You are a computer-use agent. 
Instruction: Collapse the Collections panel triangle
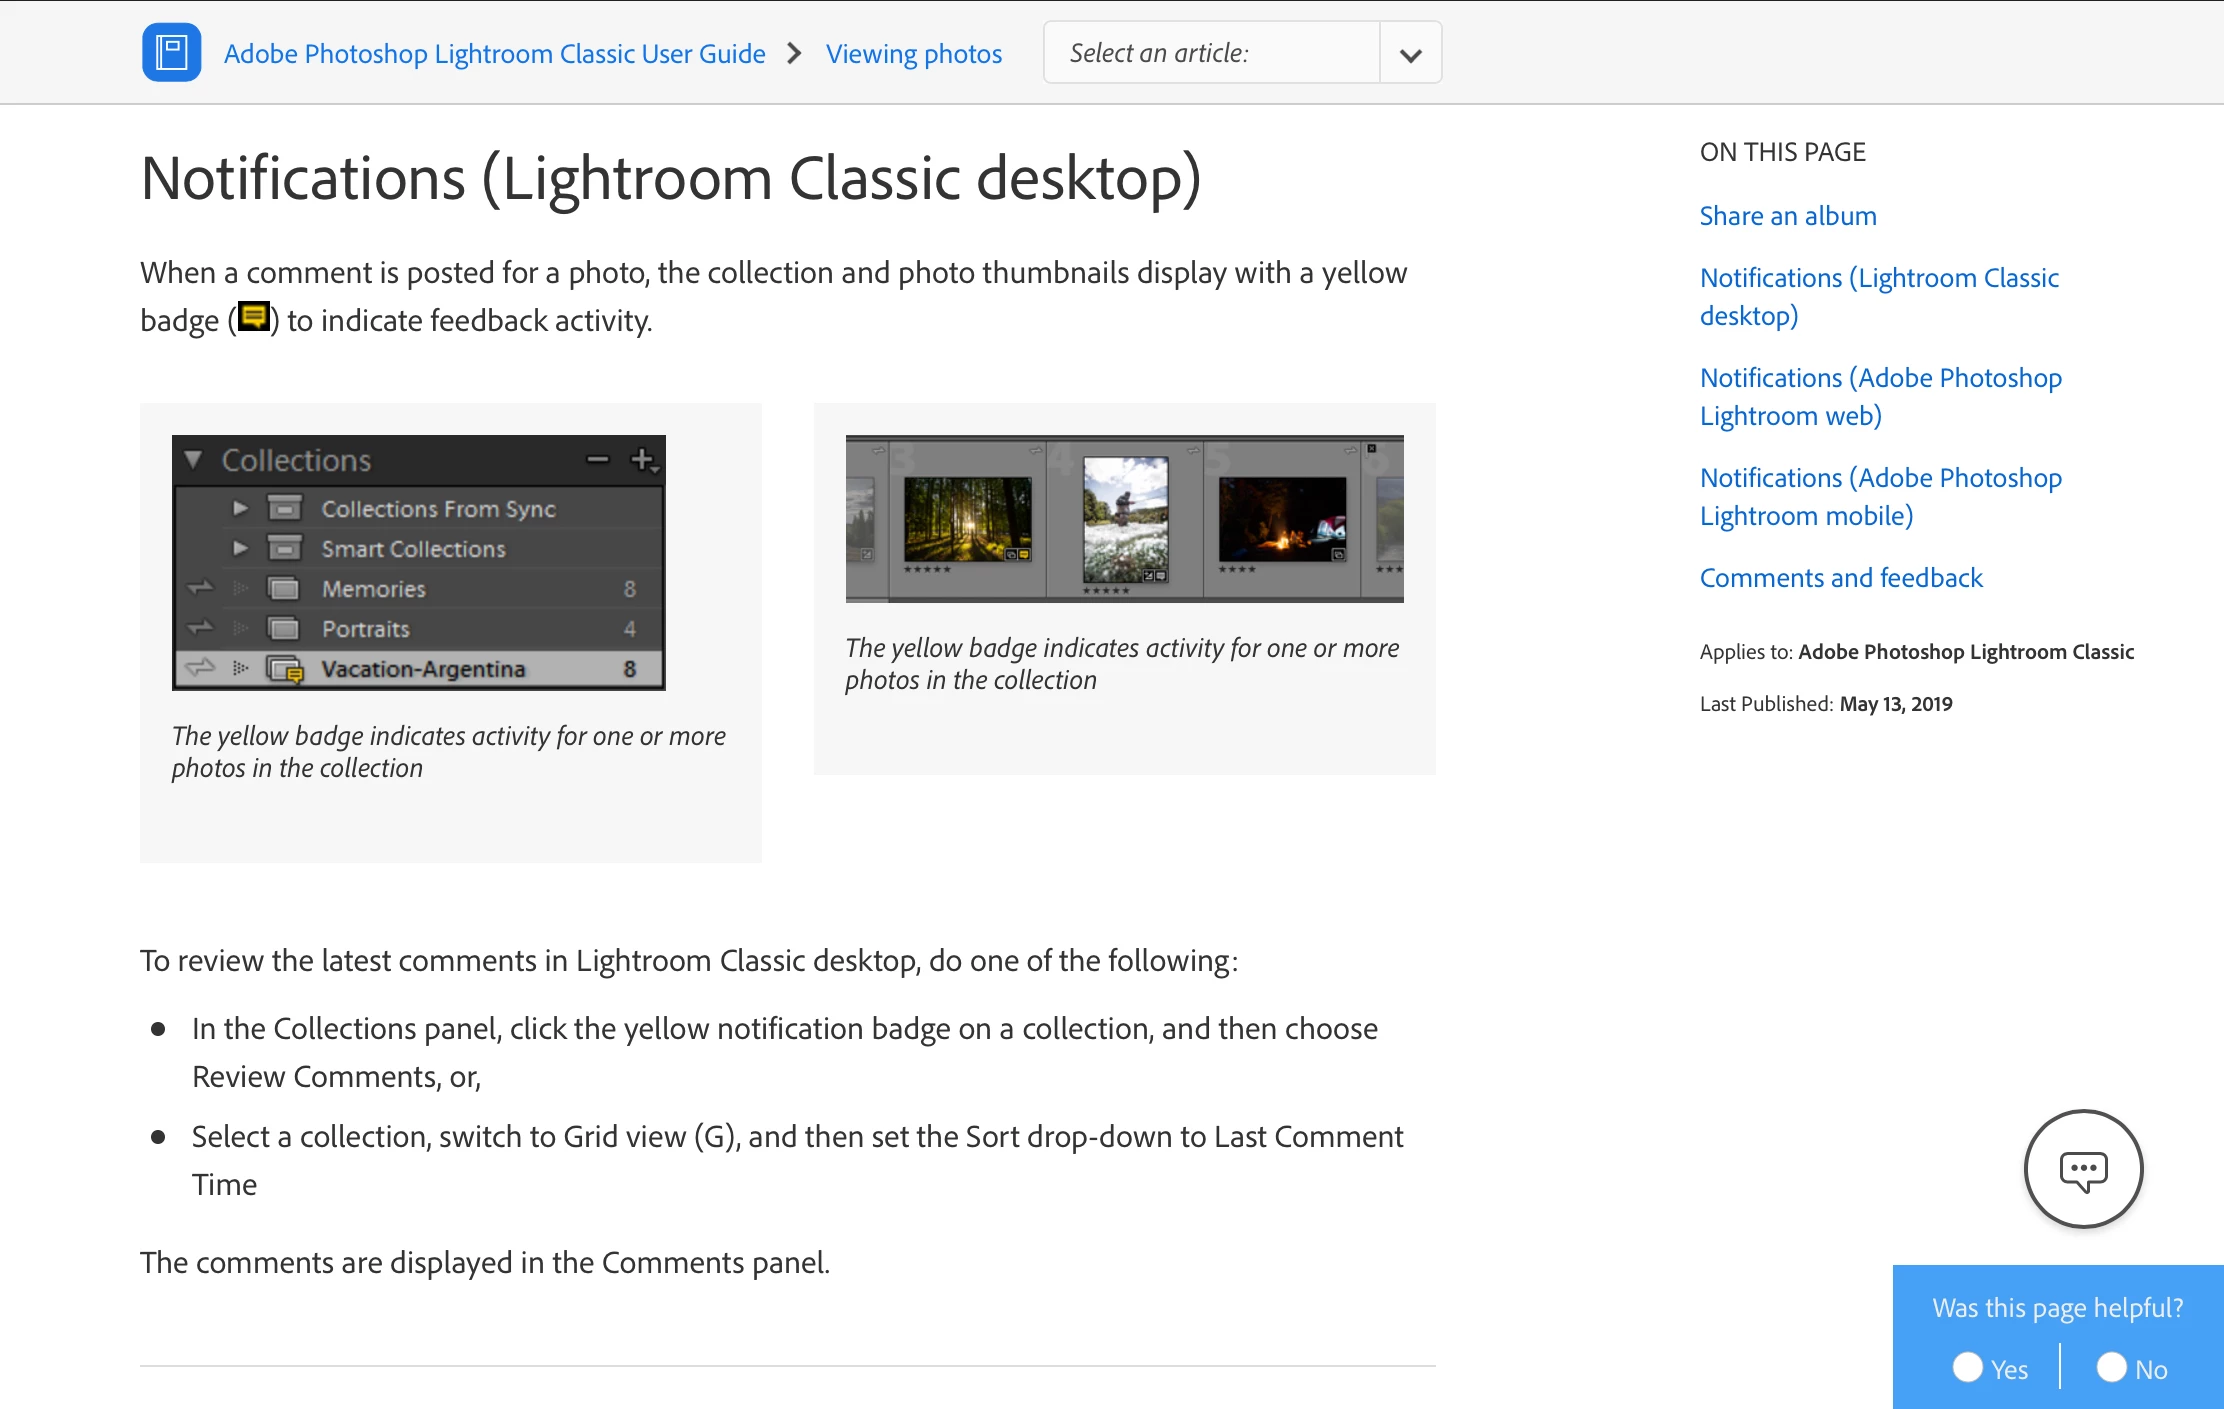pos(194,459)
